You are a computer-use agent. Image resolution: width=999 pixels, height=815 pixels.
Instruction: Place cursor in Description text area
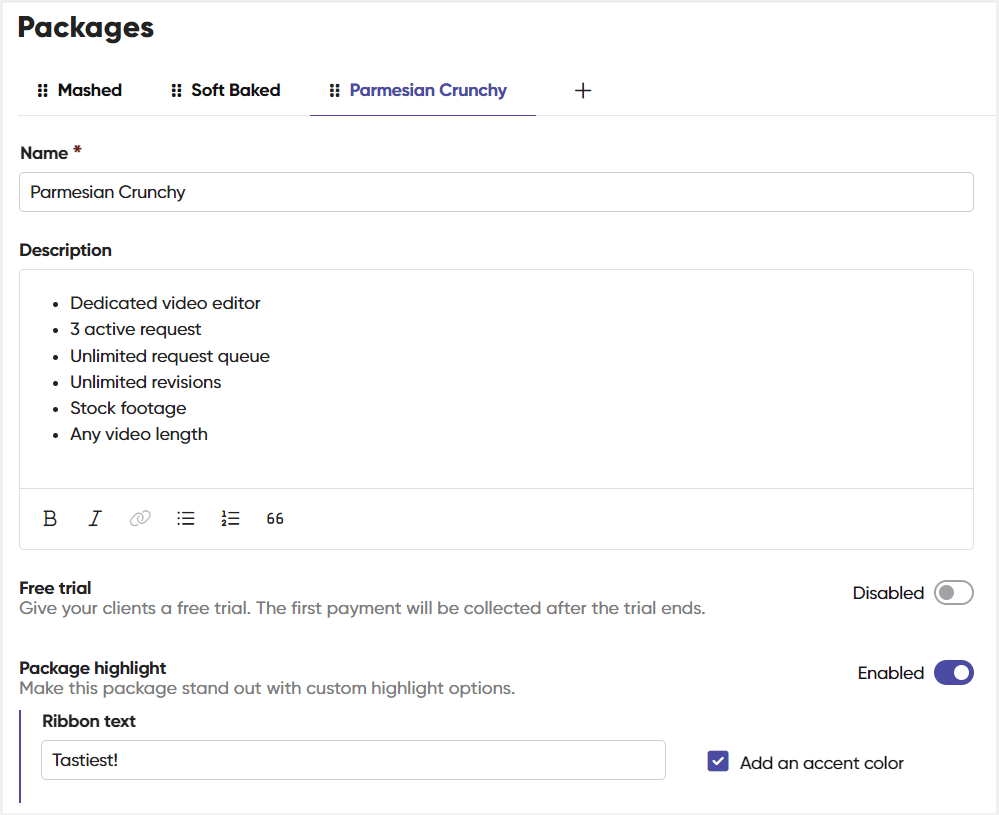click(496, 379)
